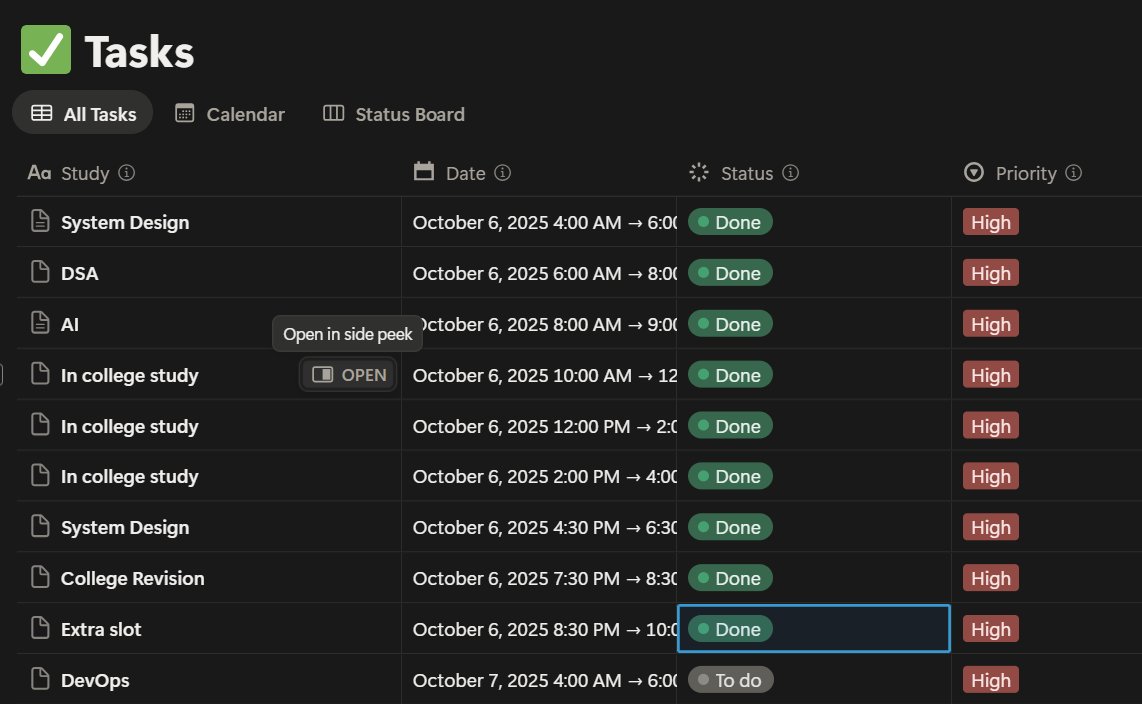Open the Calendar view tab
This screenshot has height=704, width=1142.
(230, 114)
